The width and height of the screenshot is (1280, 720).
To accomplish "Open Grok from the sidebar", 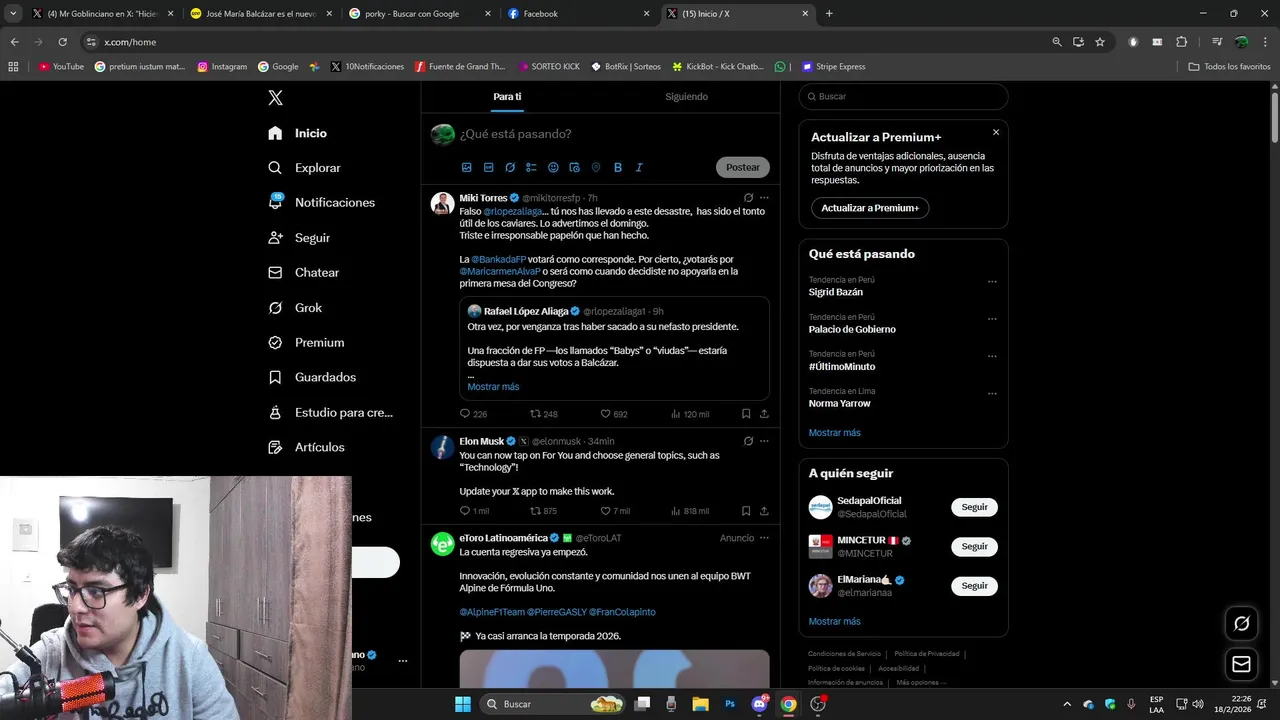I will 295,308.
